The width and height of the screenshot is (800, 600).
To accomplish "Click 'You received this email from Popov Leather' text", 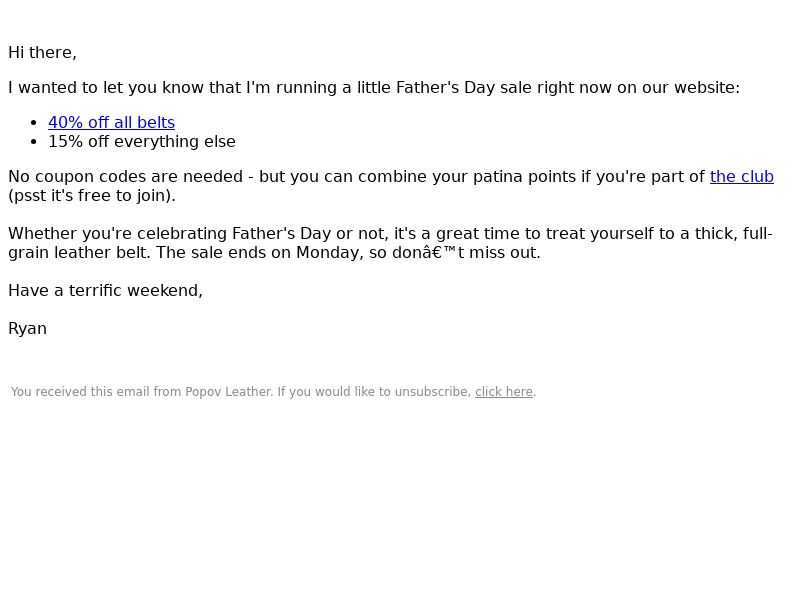I will point(142,392).
